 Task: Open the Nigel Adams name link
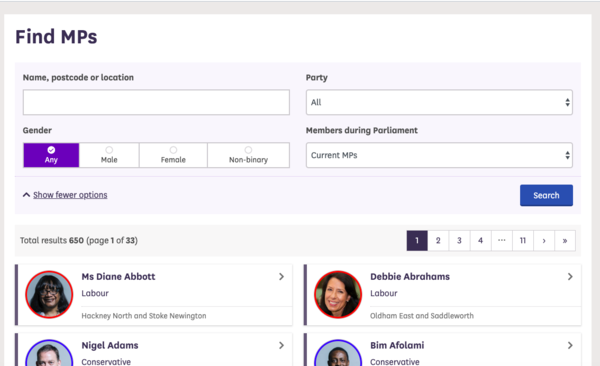(x=110, y=345)
